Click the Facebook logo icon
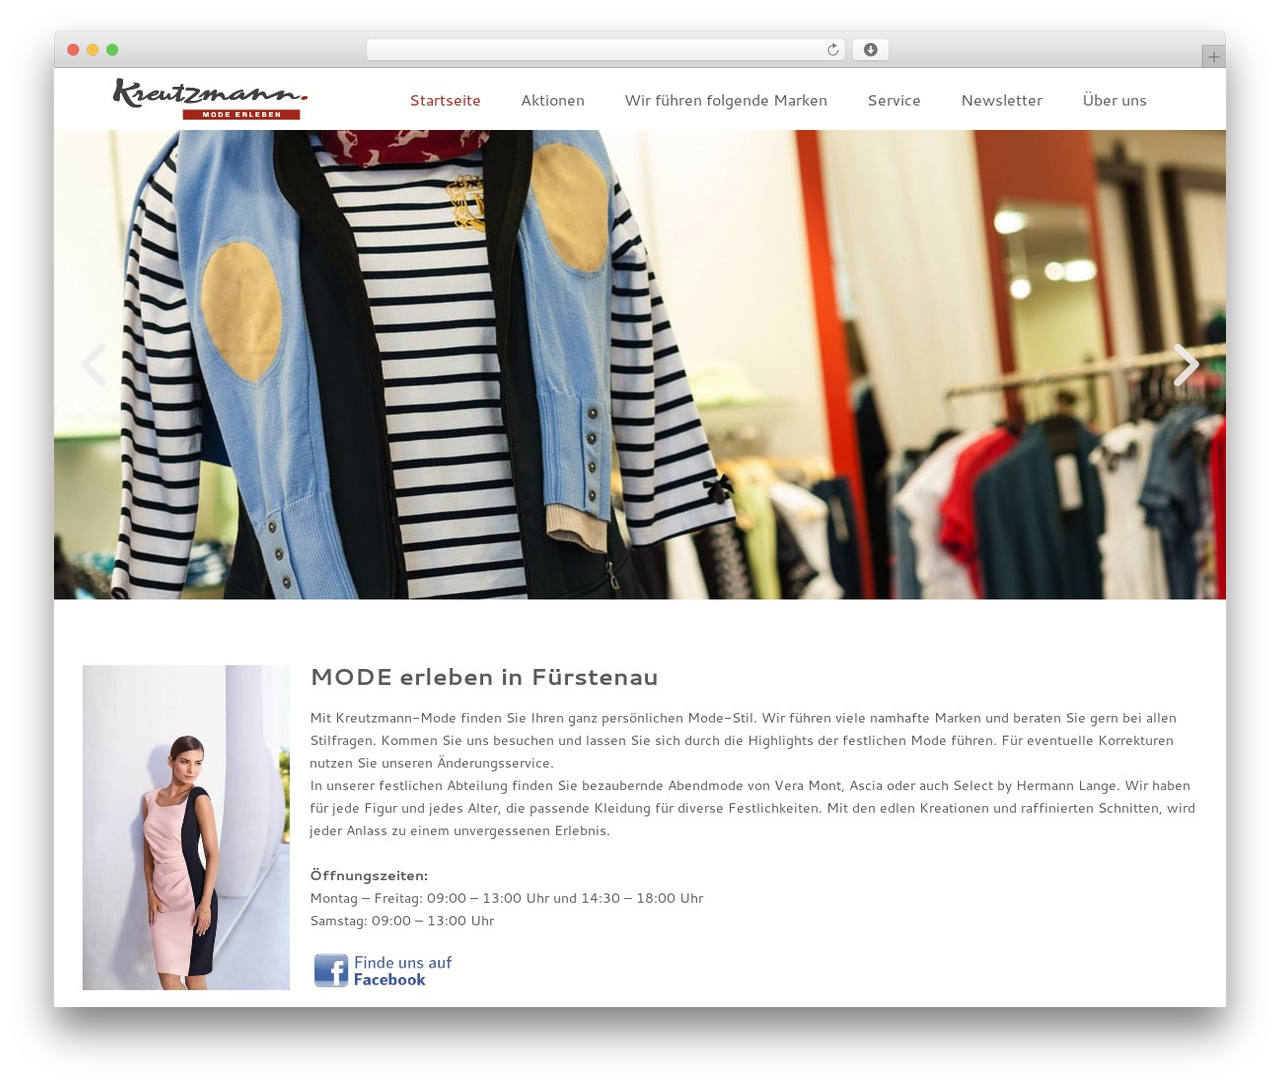 [331, 970]
